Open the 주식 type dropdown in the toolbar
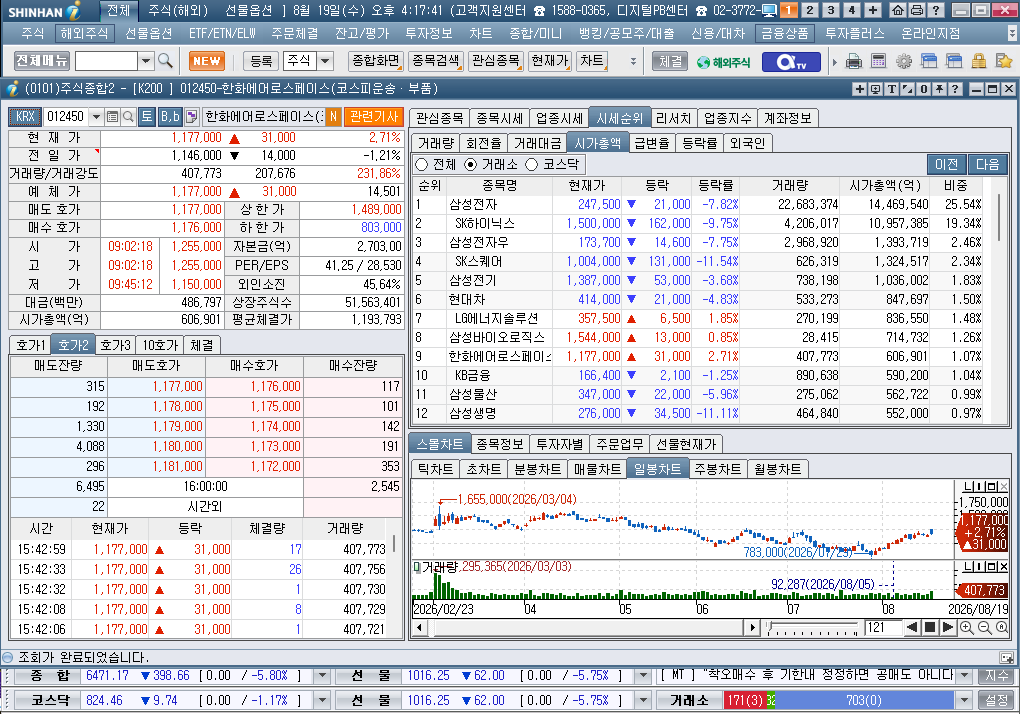 coord(325,61)
